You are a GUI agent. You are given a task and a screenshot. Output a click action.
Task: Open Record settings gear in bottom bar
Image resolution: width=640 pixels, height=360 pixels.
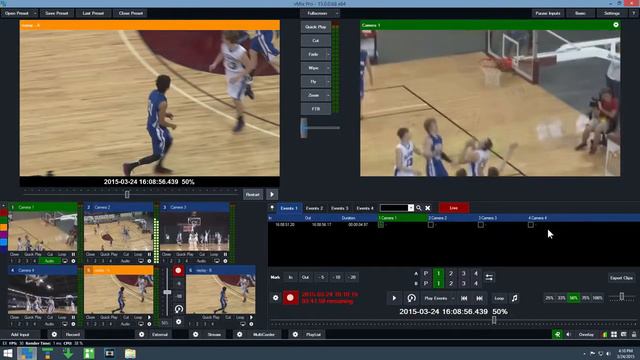pos(54,334)
